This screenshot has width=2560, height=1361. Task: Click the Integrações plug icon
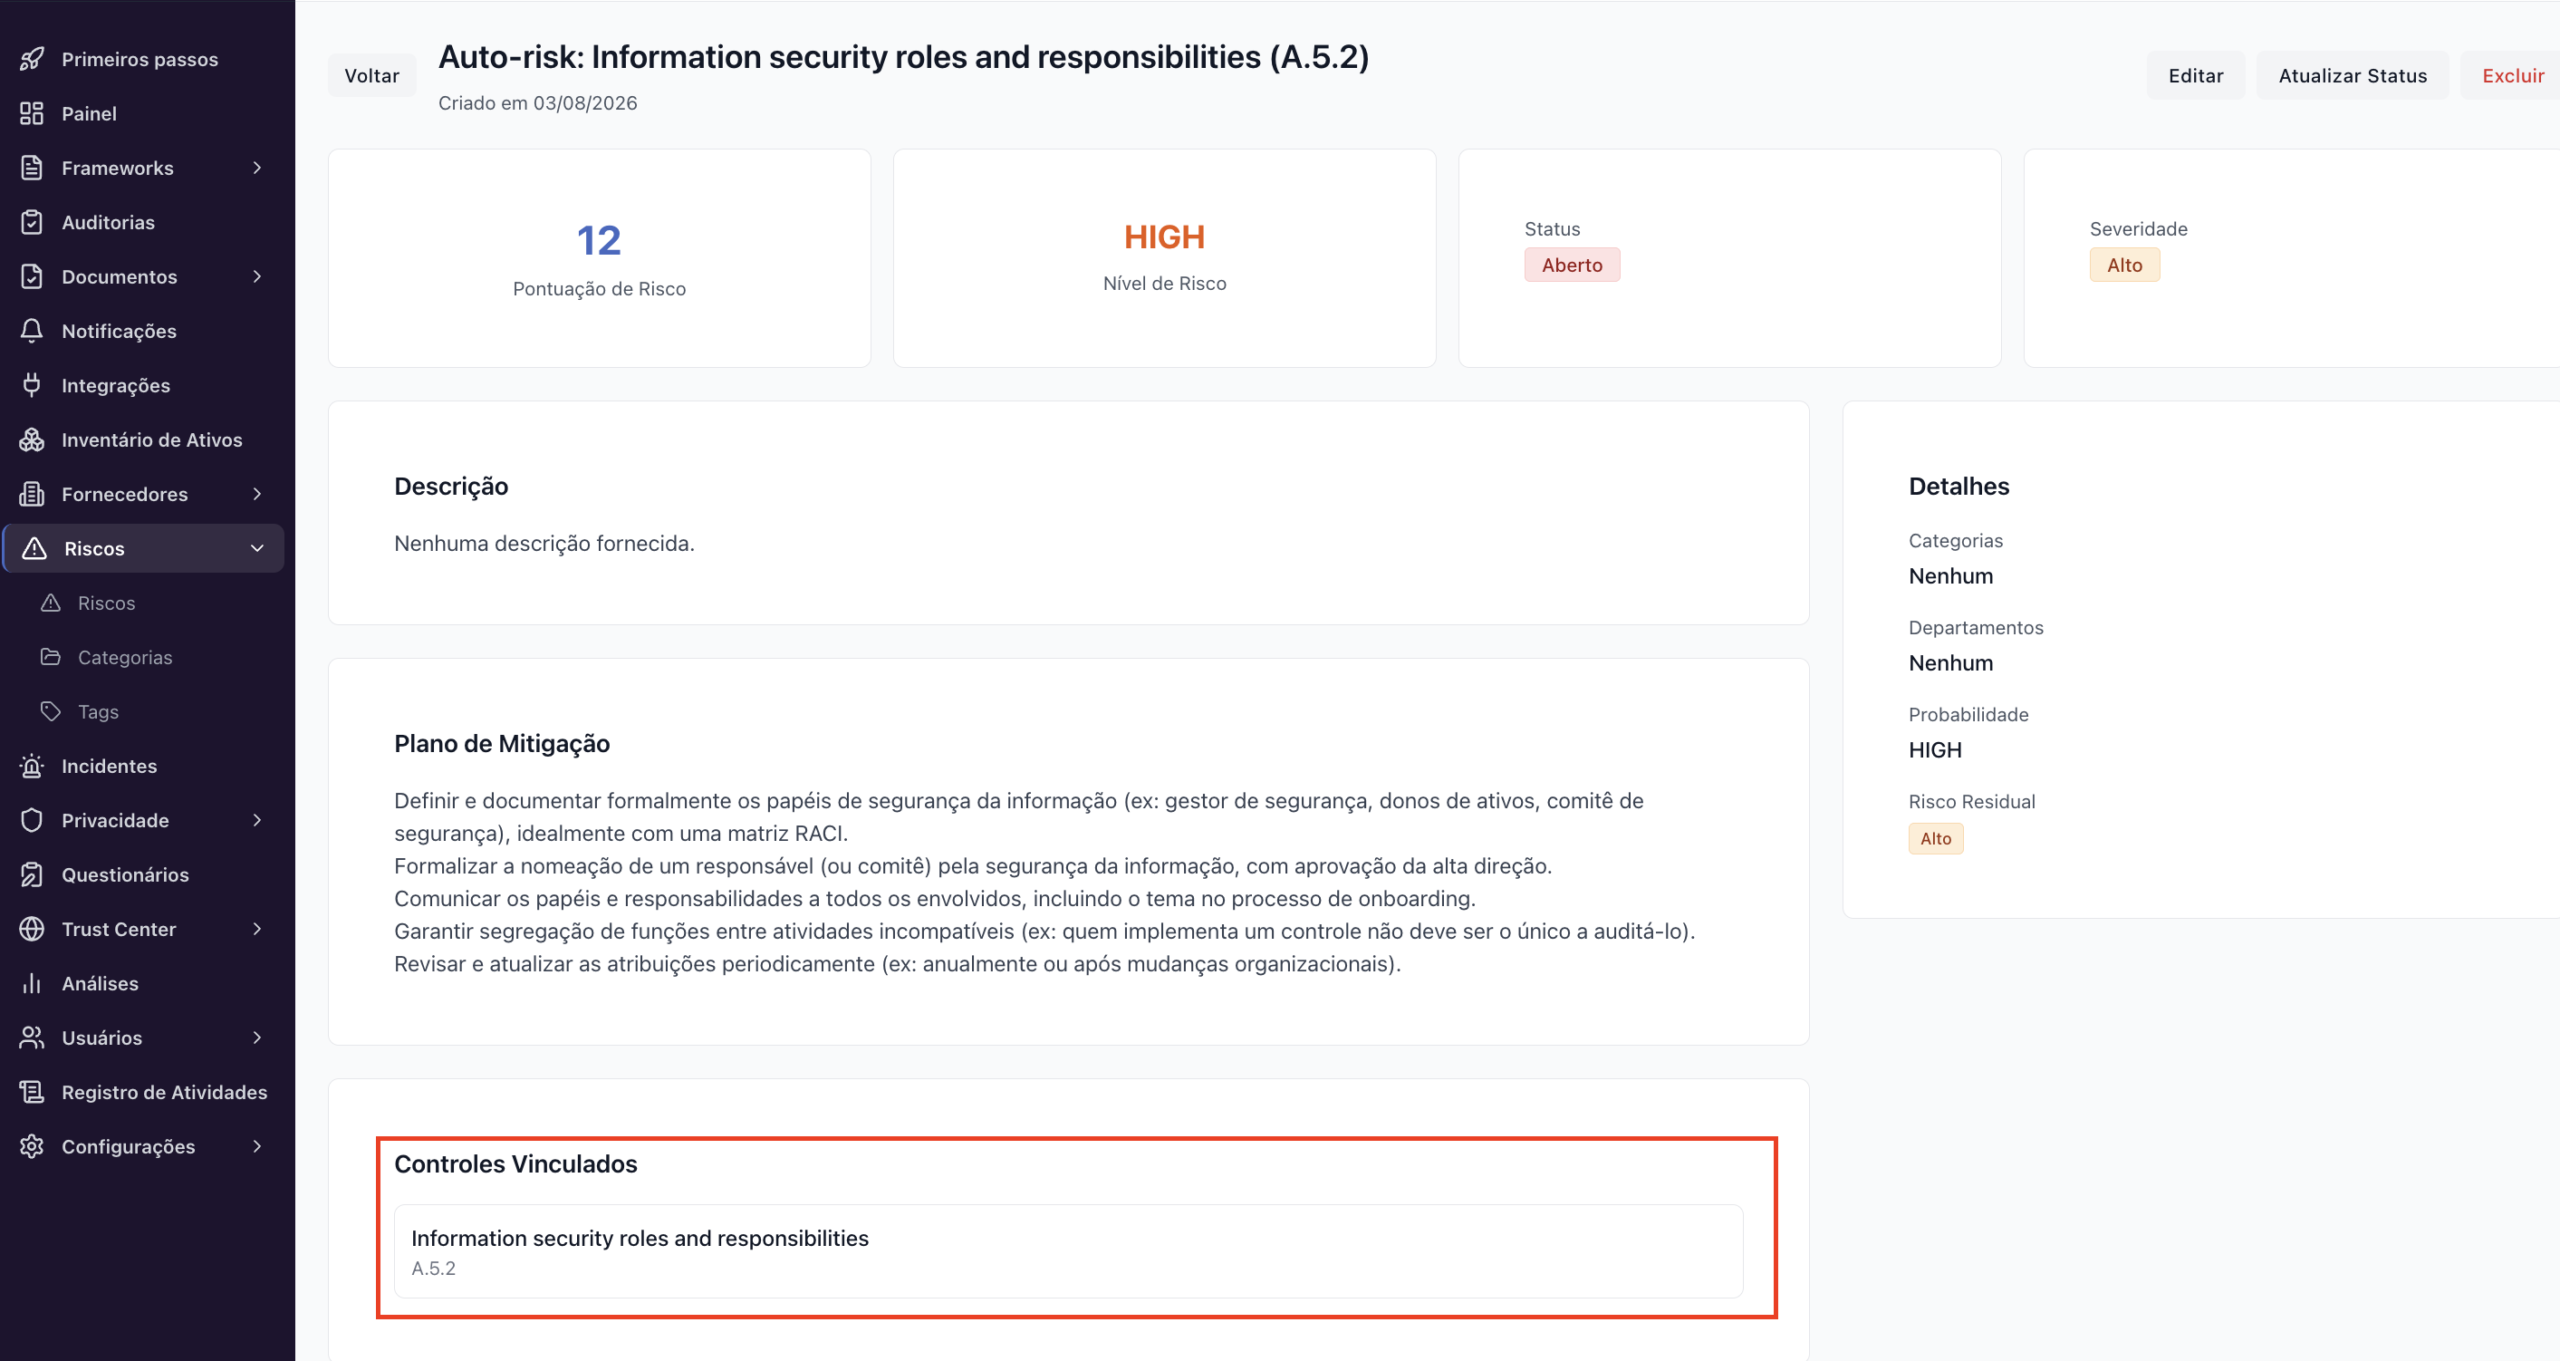pyautogui.click(x=32, y=385)
